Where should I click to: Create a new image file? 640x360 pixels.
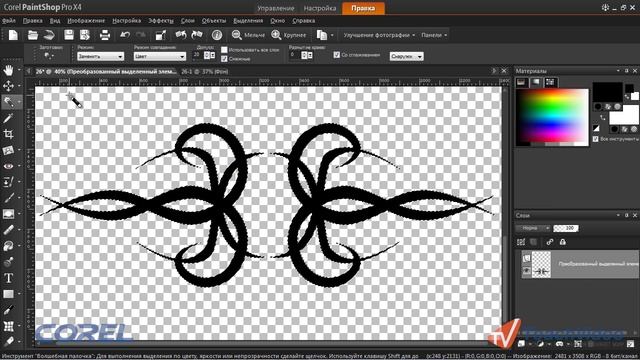pos(13,35)
